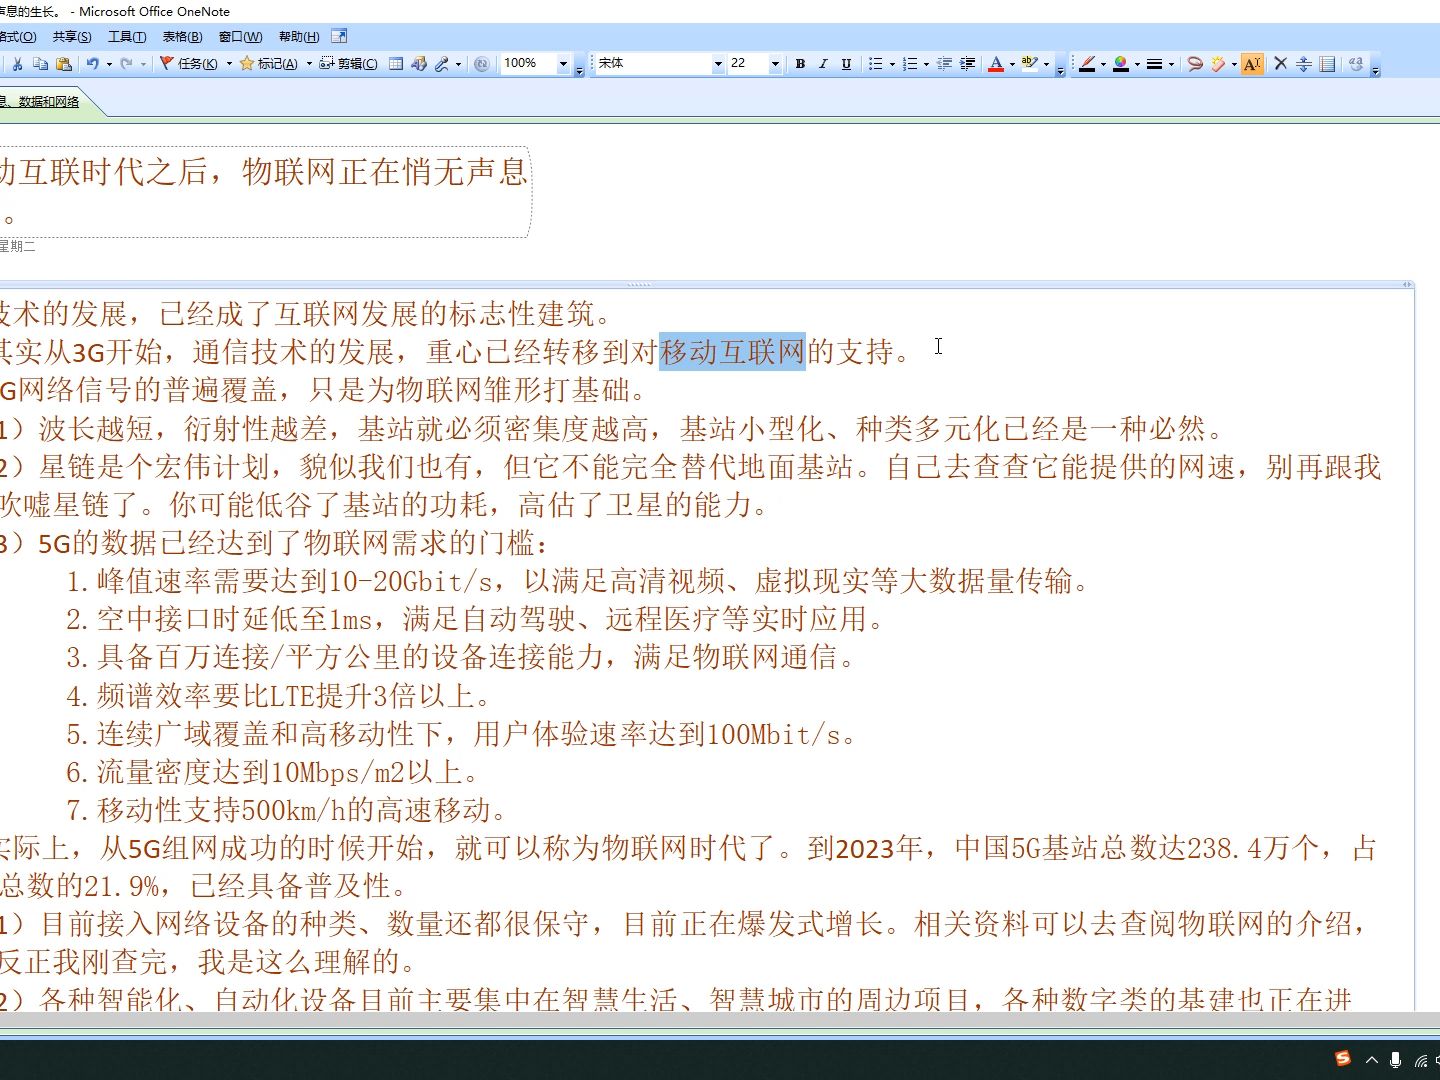
Task: Cut selection with the scissors icon
Action: click(x=17, y=63)
